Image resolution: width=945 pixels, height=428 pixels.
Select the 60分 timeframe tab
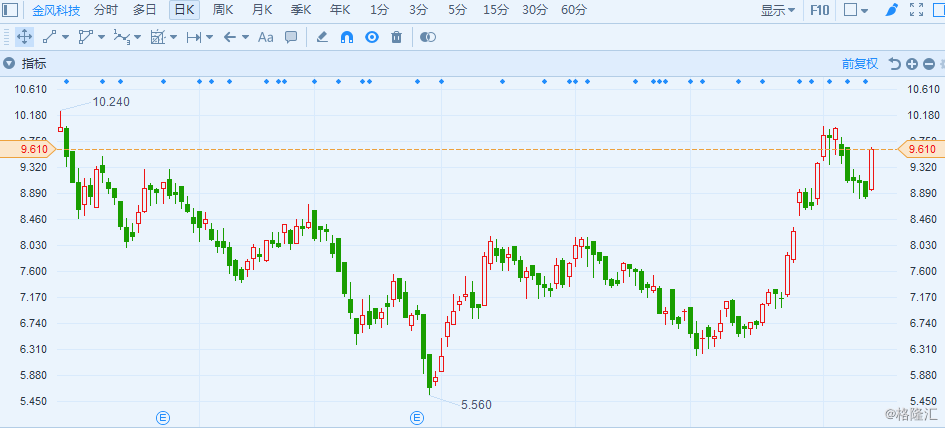[x=574, y=10]
